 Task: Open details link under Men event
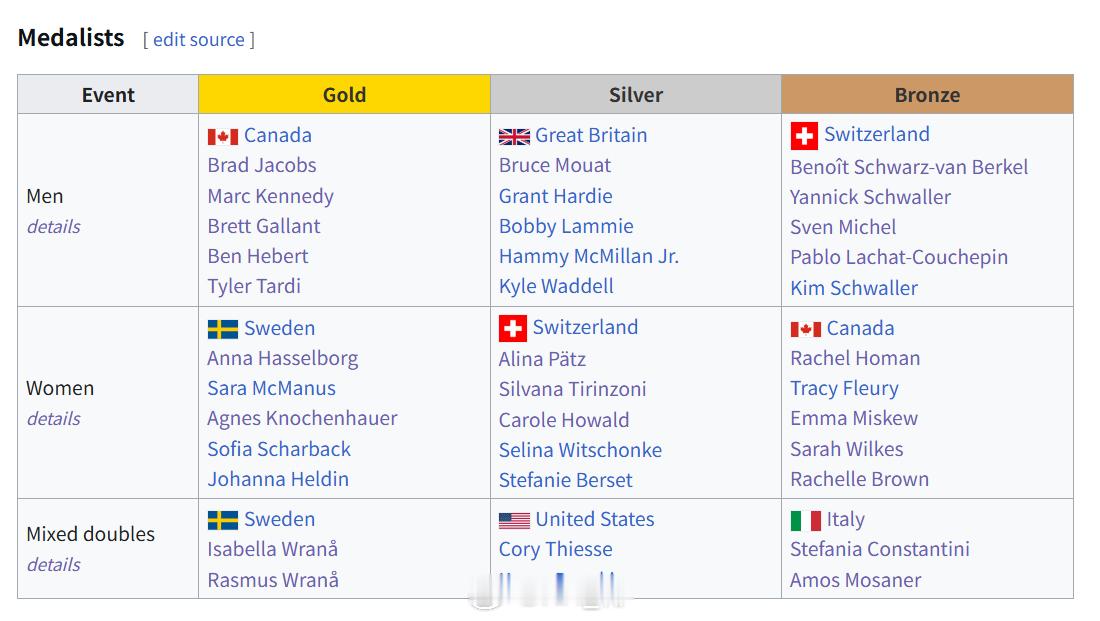pyautogui.click(x=53, y=227)
